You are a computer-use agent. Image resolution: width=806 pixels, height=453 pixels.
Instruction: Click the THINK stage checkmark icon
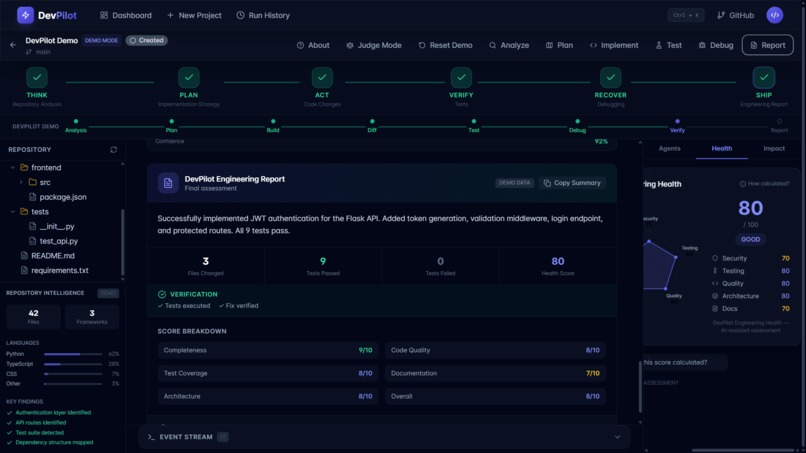click(x=37, y=78)
